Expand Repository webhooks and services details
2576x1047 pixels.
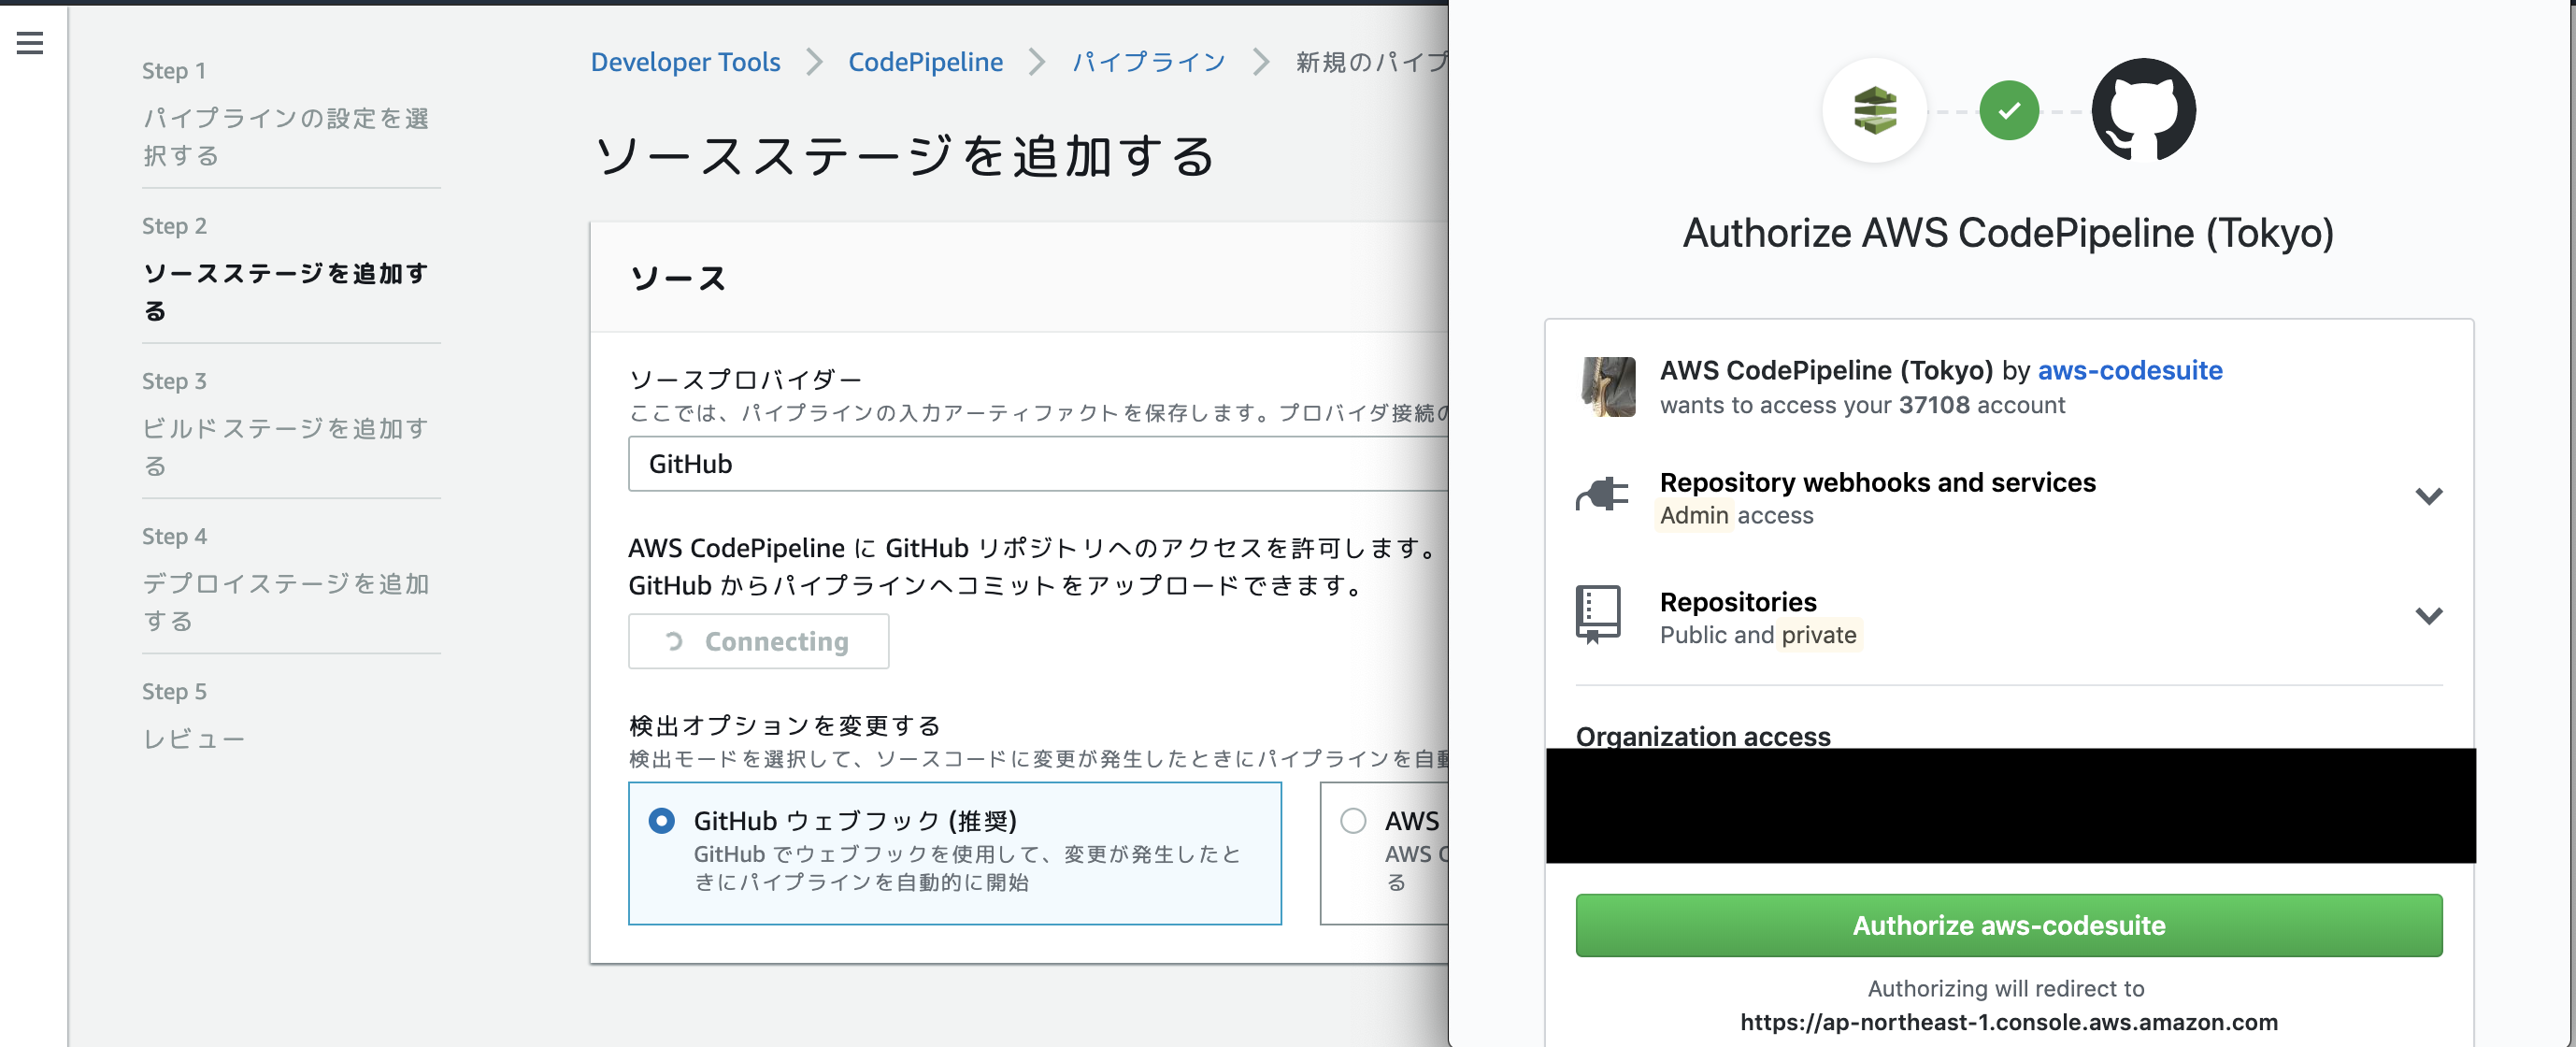[x=2429, y=497]
